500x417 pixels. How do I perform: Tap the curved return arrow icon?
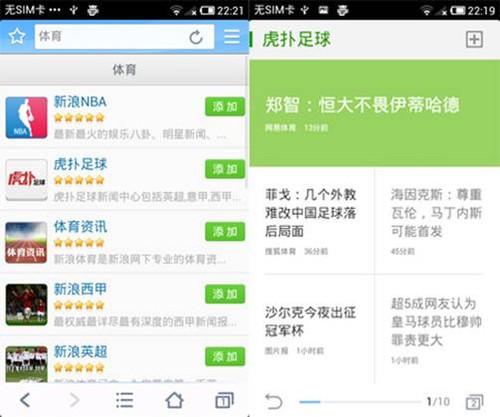pos(273,401)
